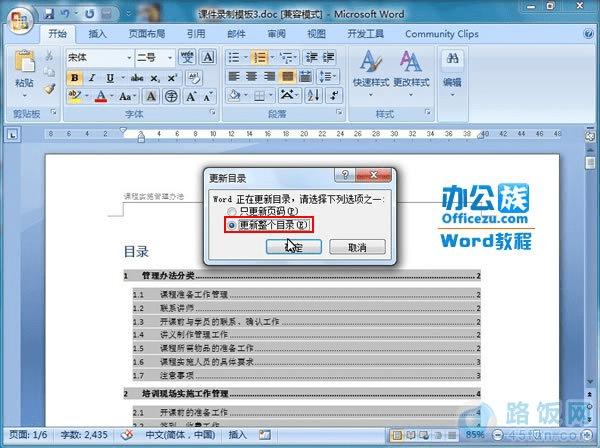
Task: Click zoom level 85%
Action: pos(475,435)
